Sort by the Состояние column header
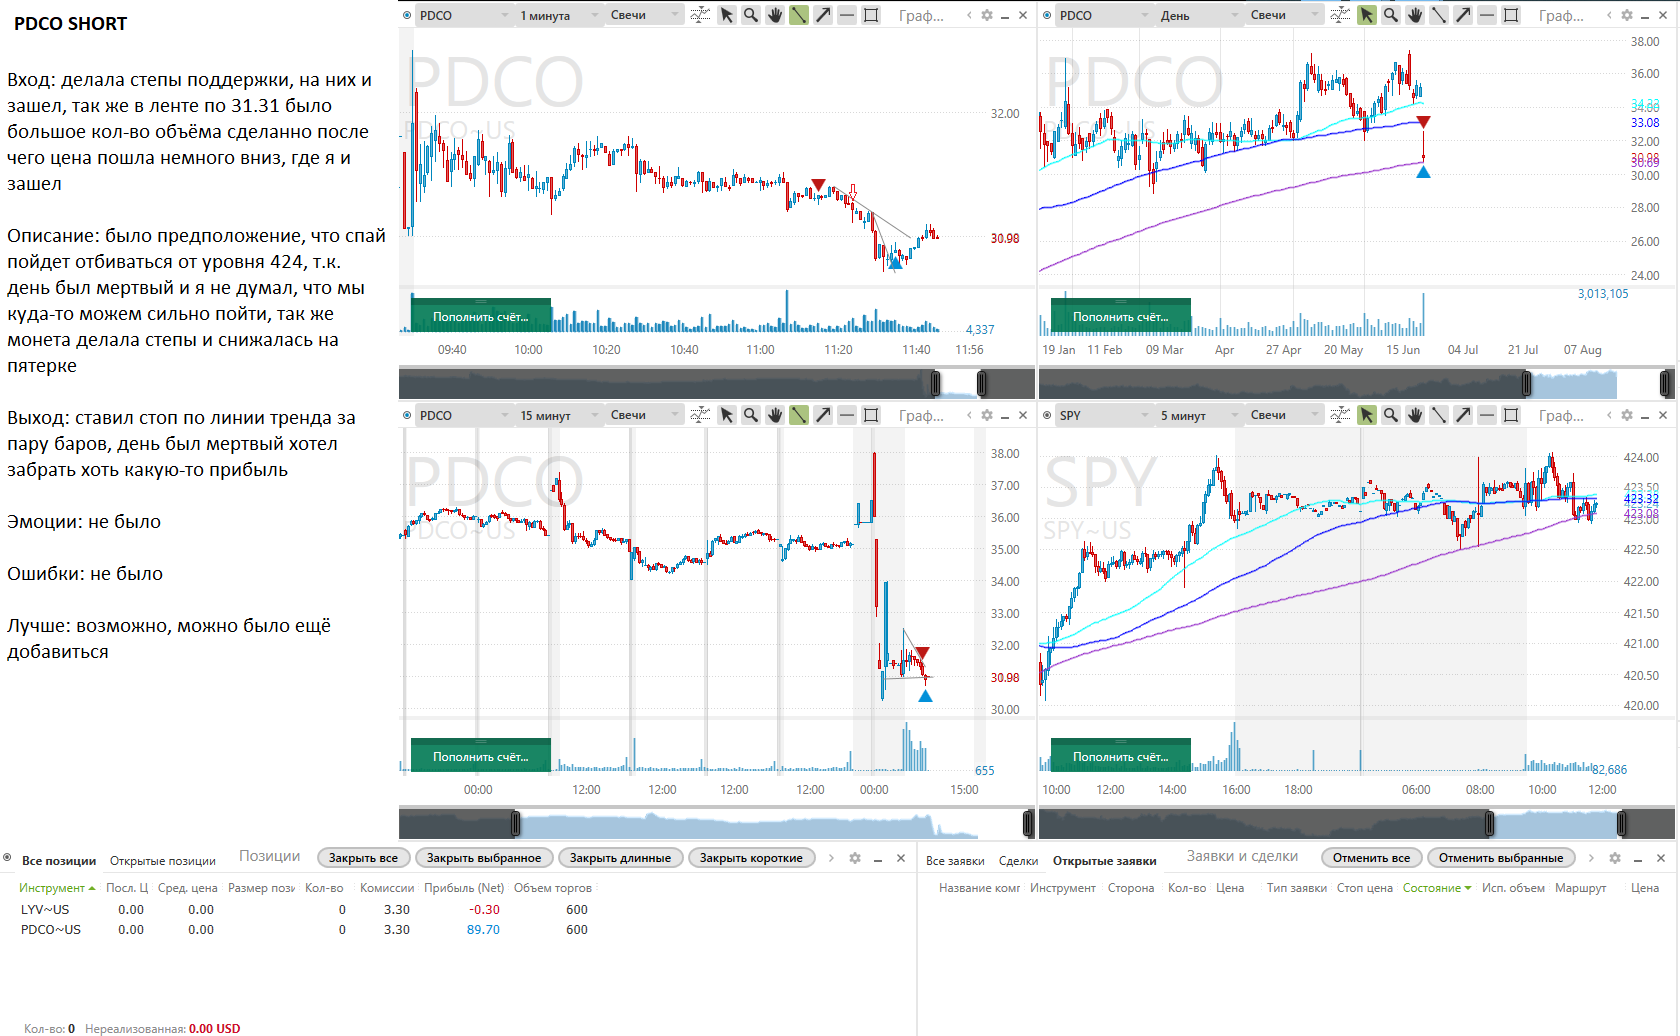 coord(1436,888)
